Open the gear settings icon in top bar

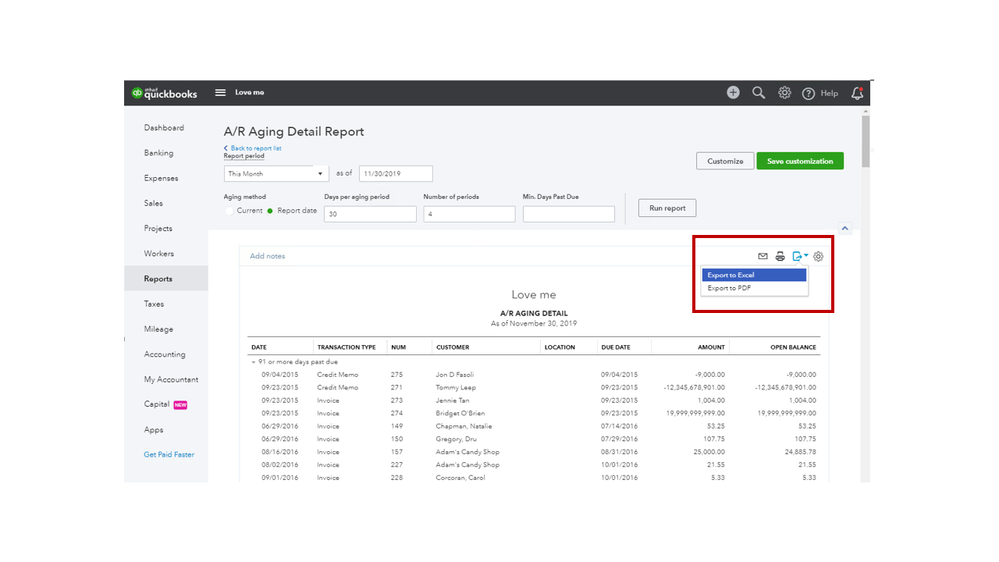coord(785,93)
